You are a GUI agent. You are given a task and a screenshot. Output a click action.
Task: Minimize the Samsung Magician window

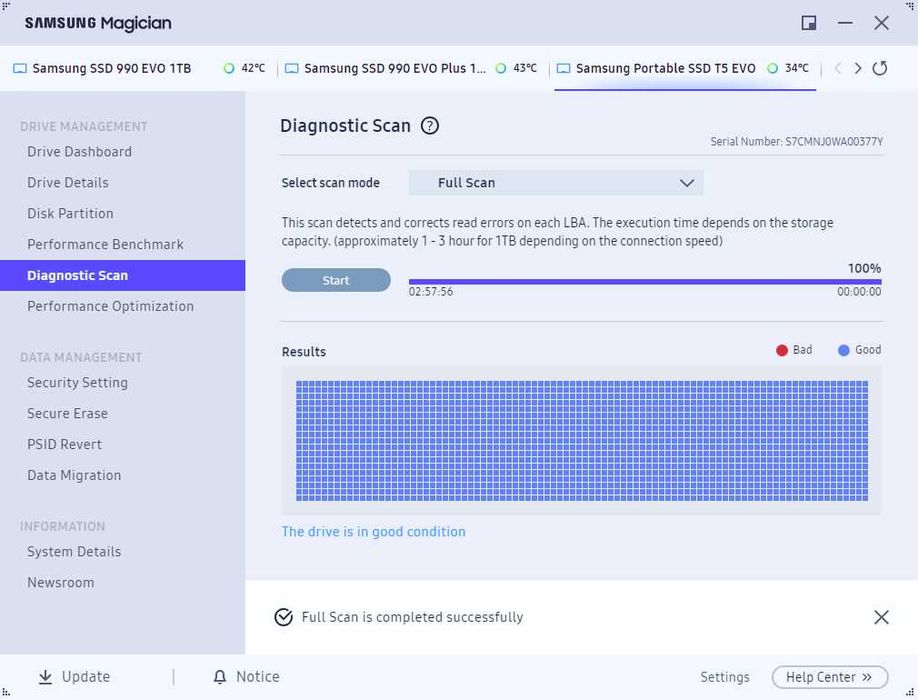coord(845,23)
